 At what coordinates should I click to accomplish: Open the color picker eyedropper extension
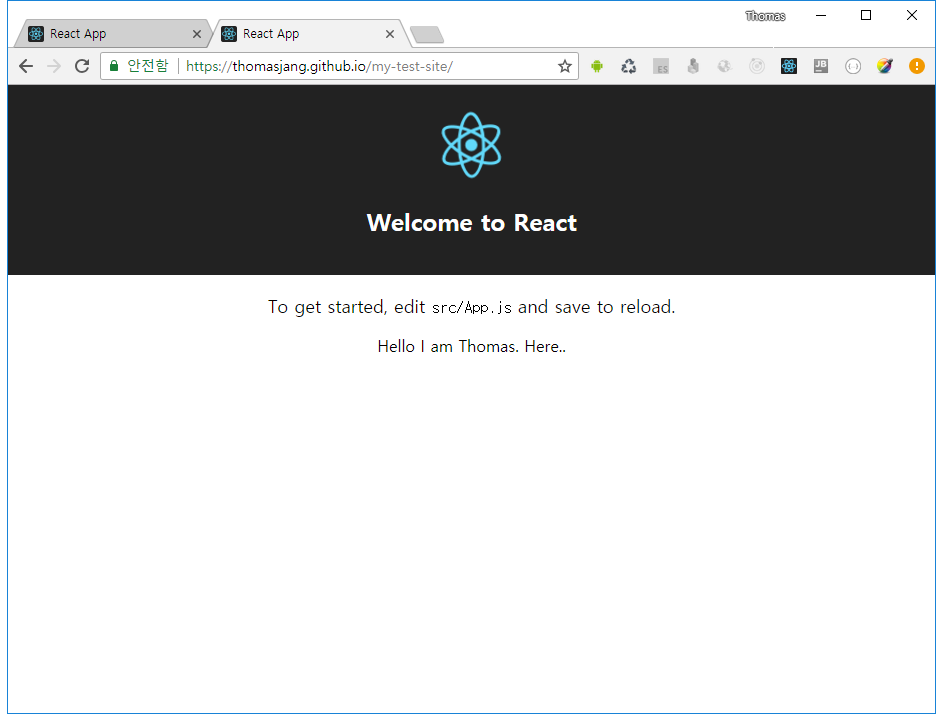885,66
